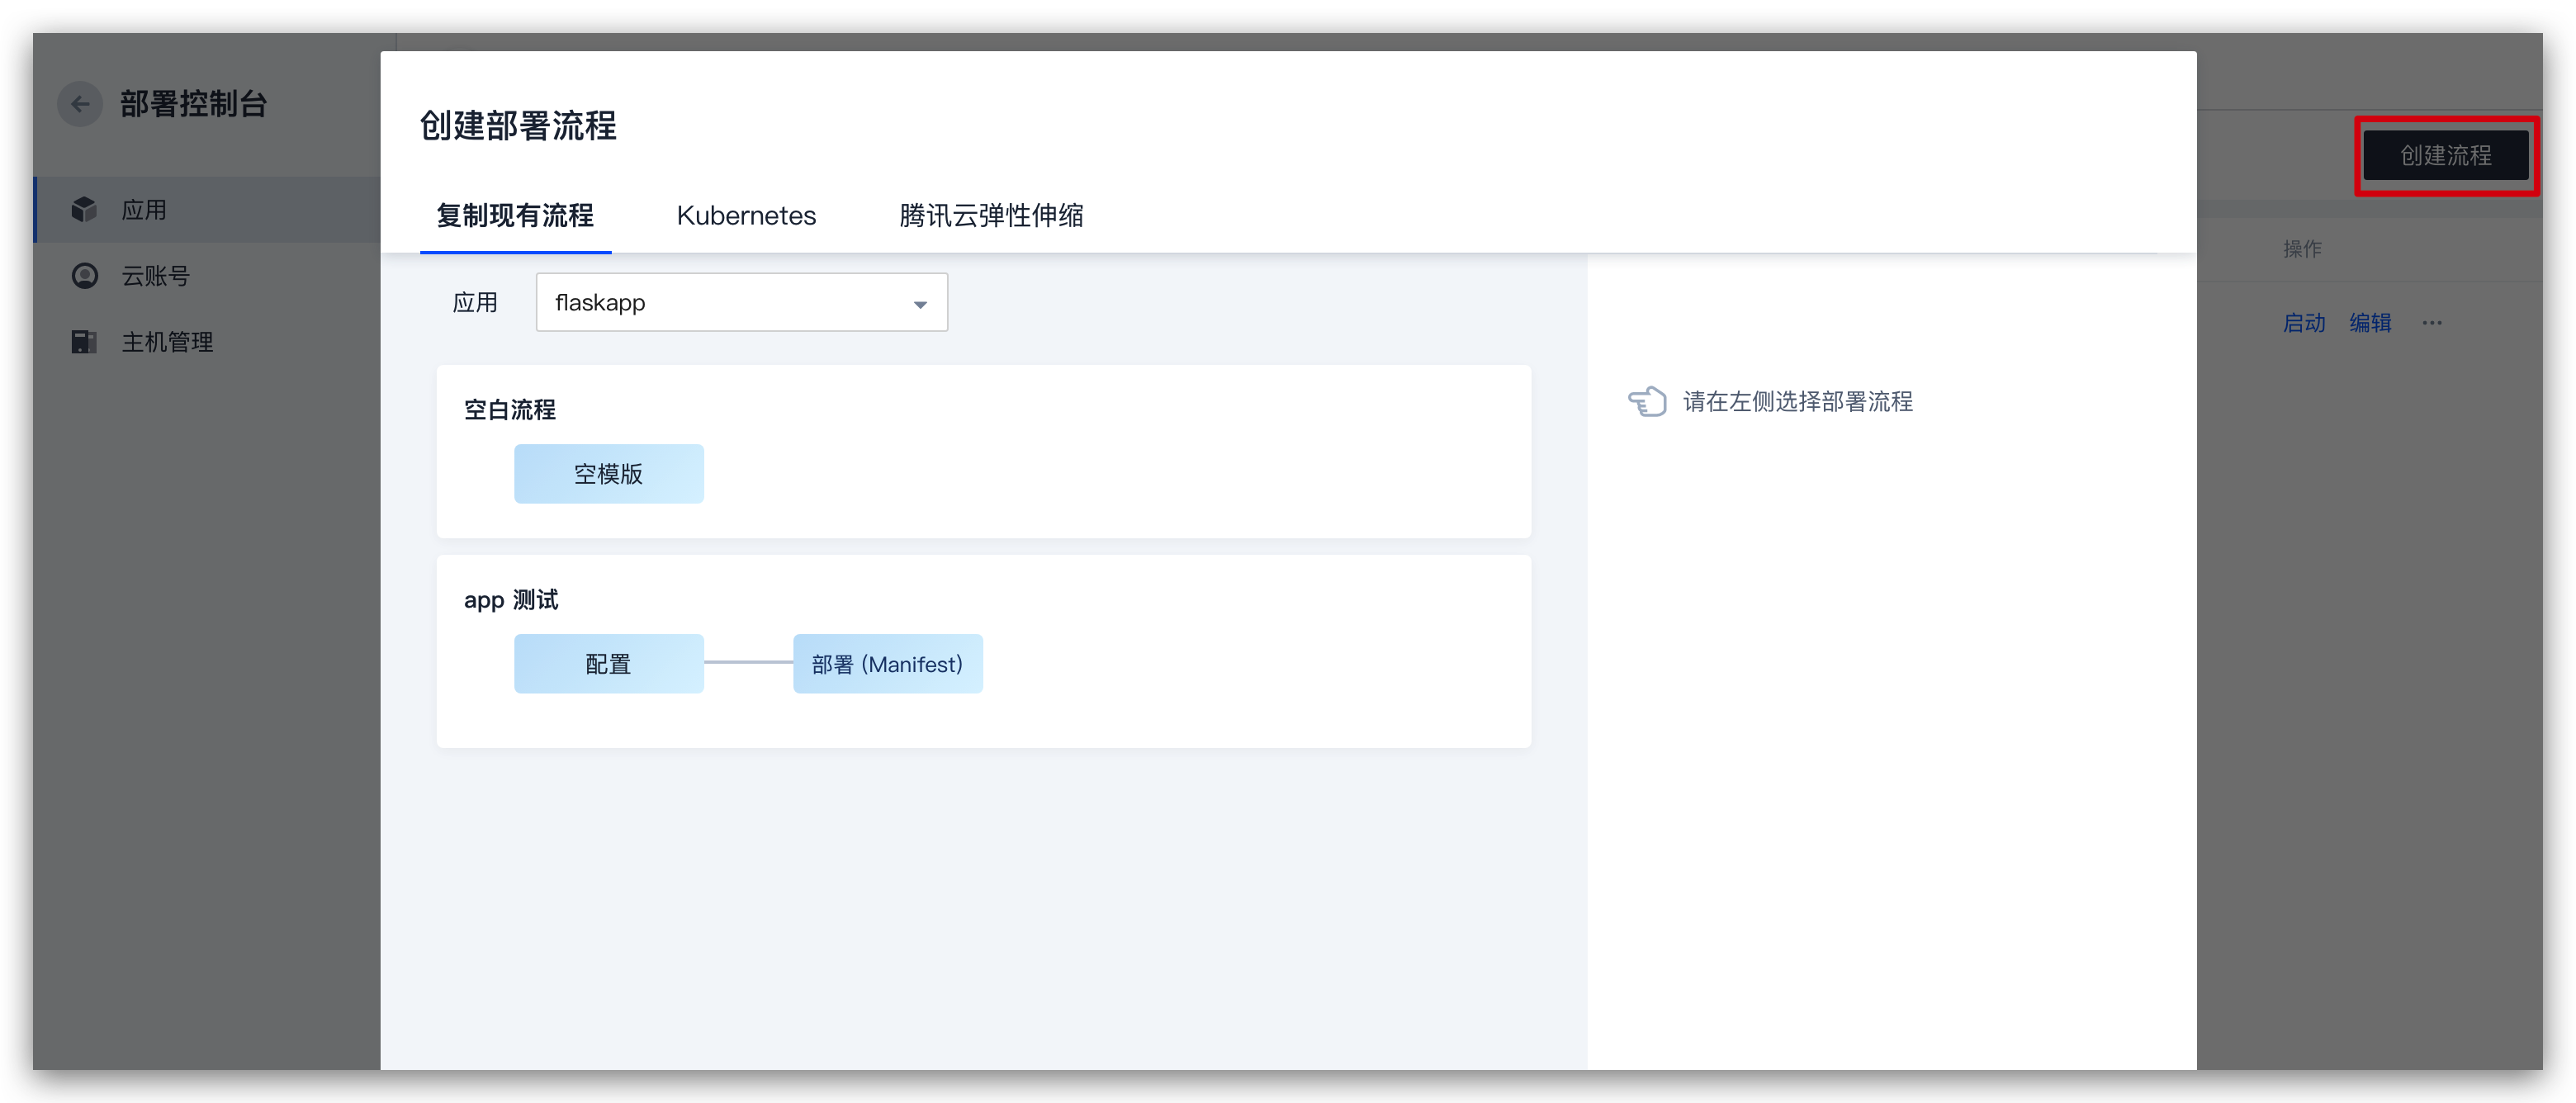Click the 云账号 account icon
Screen dimensions: 2576x1103
(x=84, y=276)
